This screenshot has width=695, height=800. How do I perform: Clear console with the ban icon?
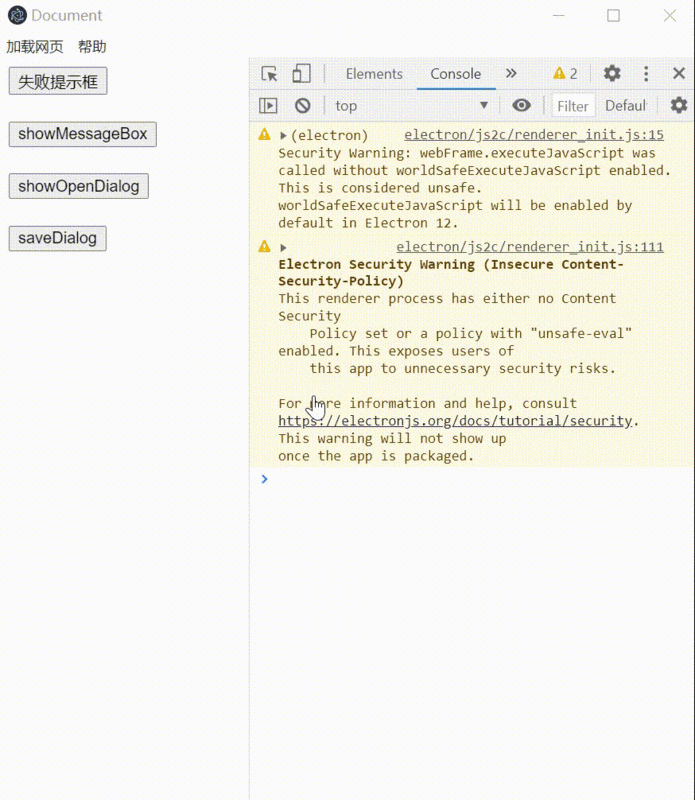tap(303, 106)
